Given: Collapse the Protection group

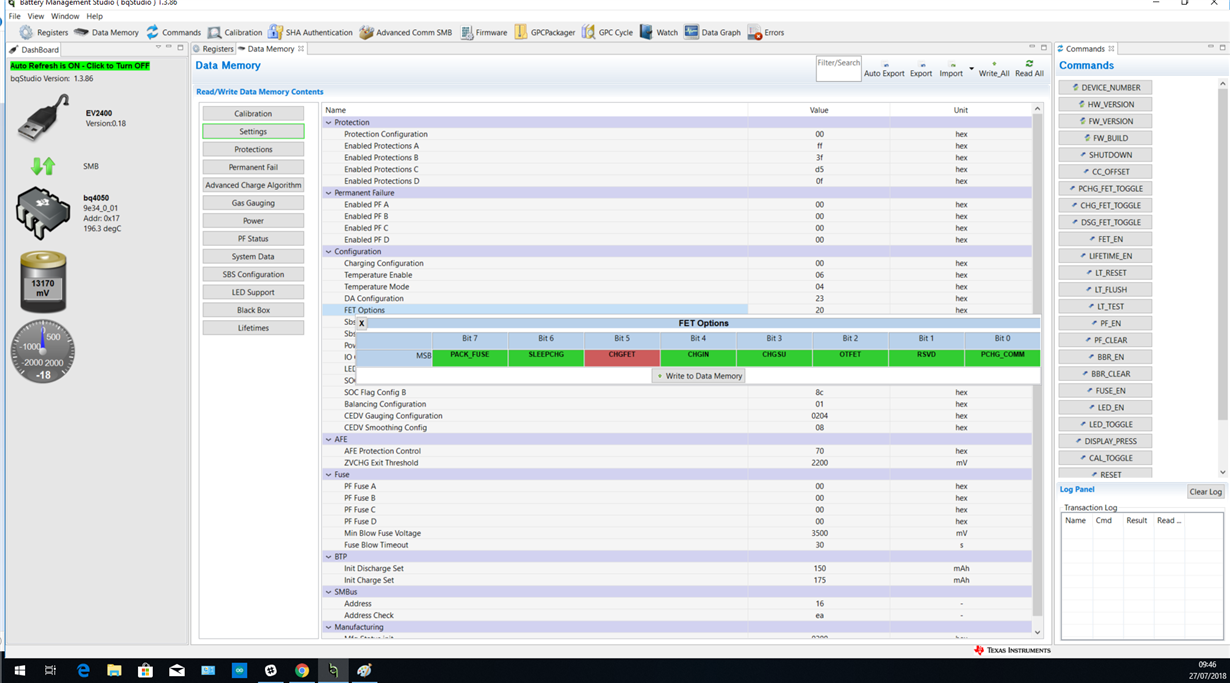Looking at the screenshot, I should coord(328,122).
